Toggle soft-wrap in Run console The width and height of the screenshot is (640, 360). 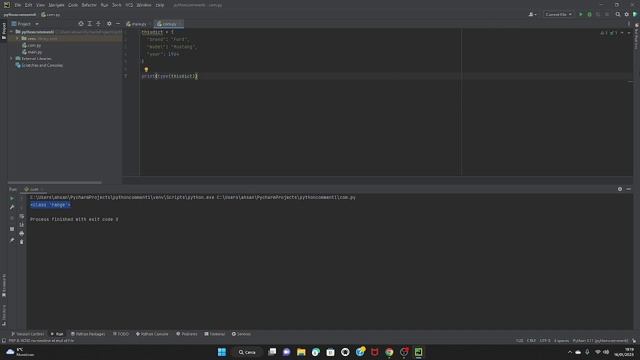pyautogui.click(x=22, y=216)
